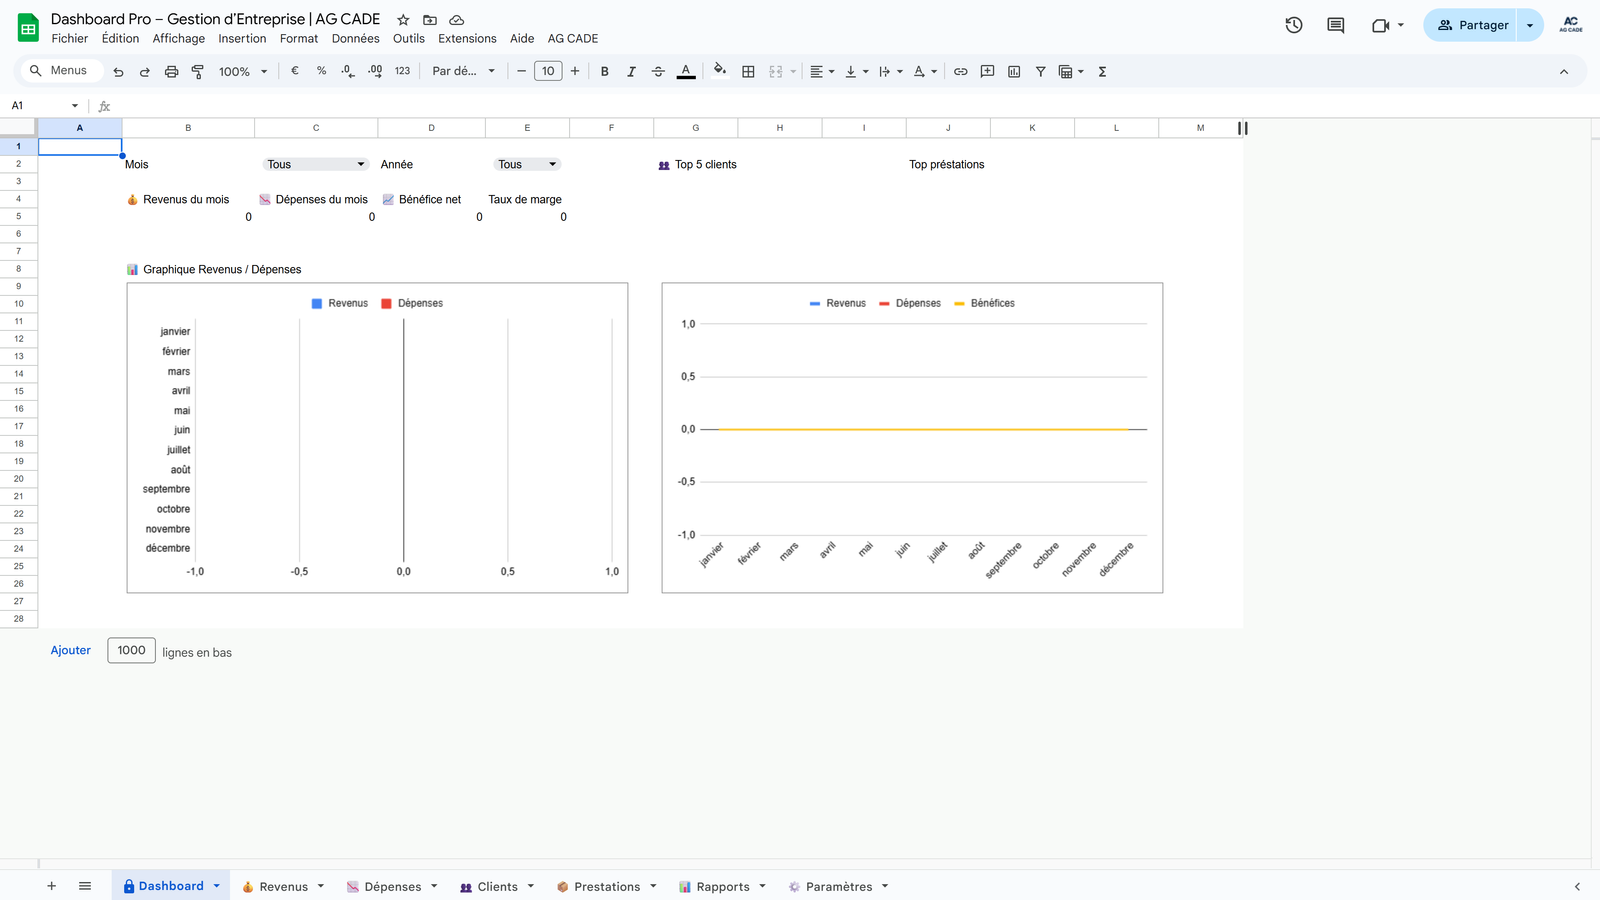This screenshot has height=900, width=1600.
Task: Open the comments panel icon
Action: pyautogui.click(x=1335, y=25)
